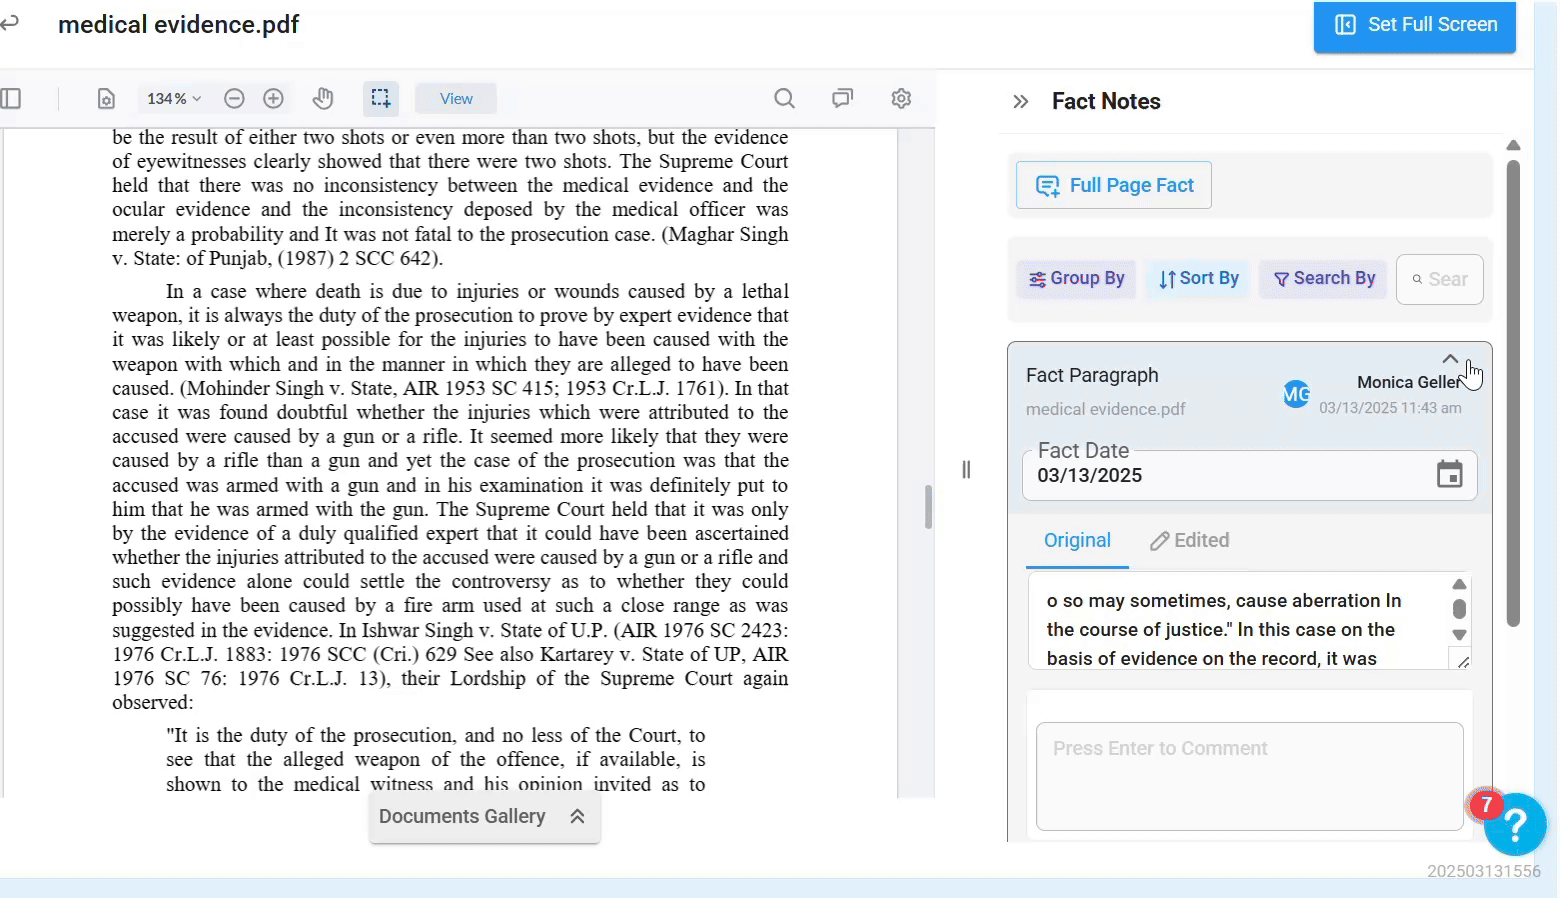Collapse Fact Notes panel with double chevron
Screen dimensions: 1560x898
[1020, 102]
